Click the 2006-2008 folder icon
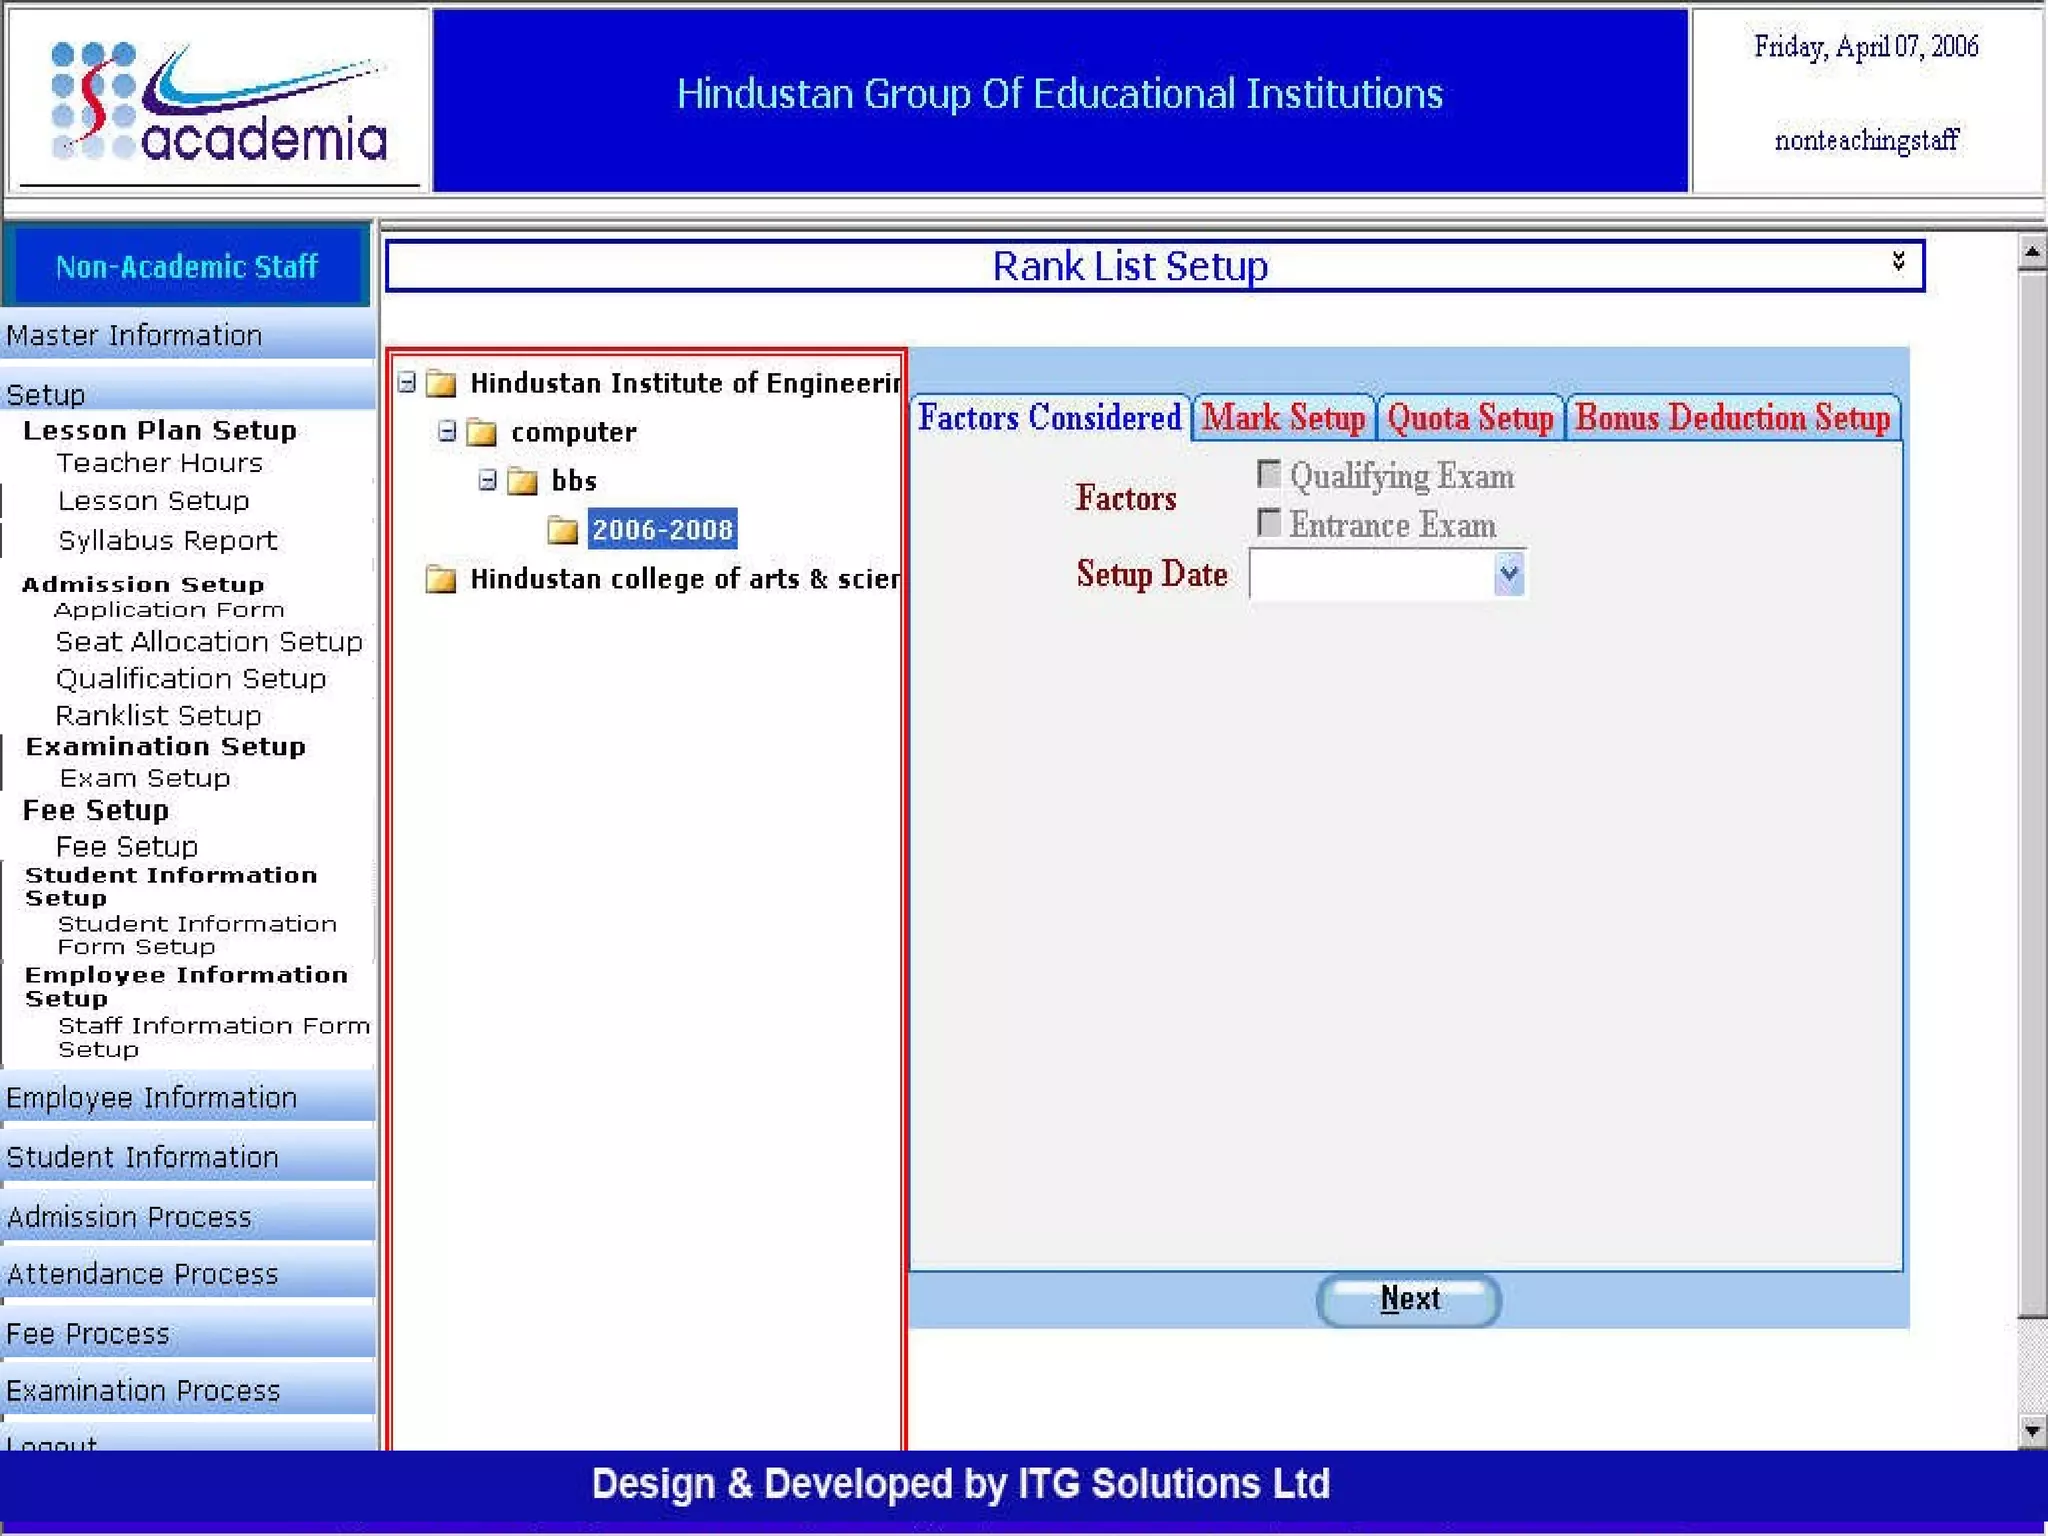This screenshot has width=2048, height=1536. [x=563, y=530]
